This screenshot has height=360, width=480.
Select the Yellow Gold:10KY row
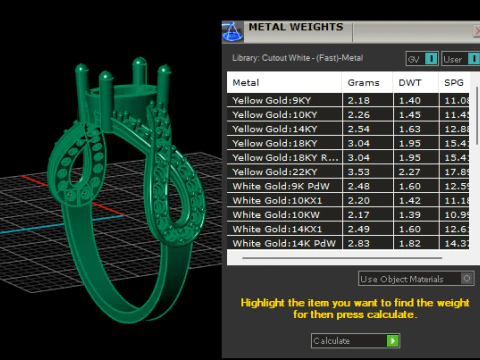point(348,115)
